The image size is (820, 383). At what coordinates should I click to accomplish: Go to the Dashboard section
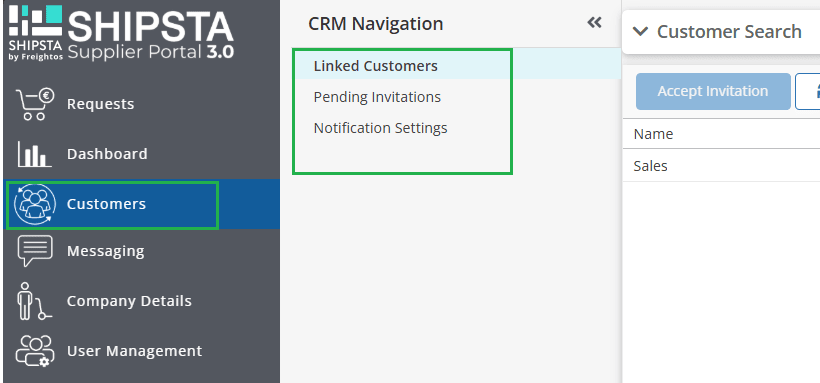[107, 154]
